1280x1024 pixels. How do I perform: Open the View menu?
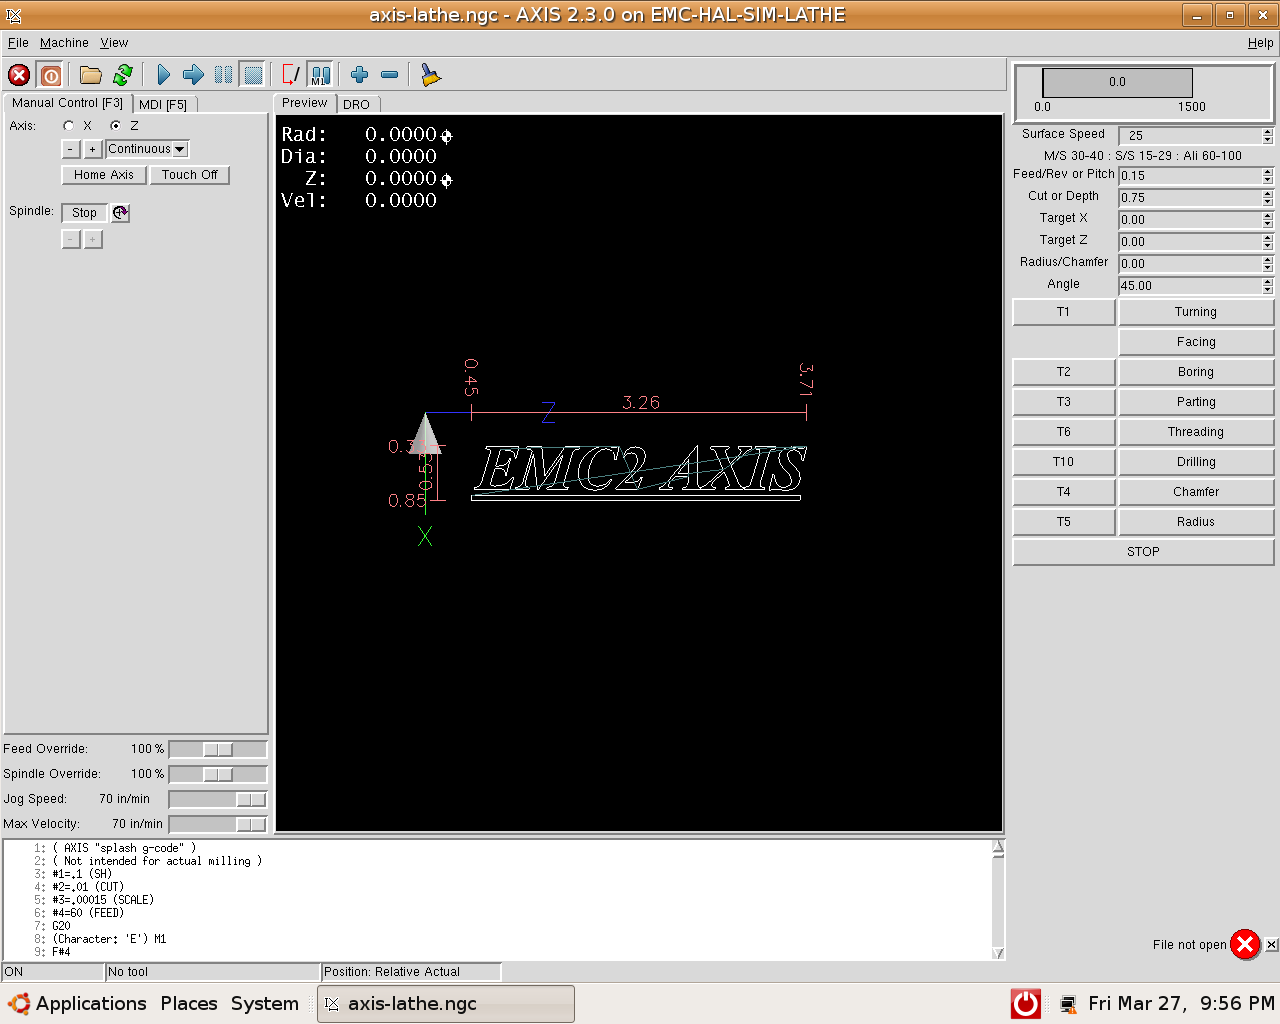click(114, 43)
